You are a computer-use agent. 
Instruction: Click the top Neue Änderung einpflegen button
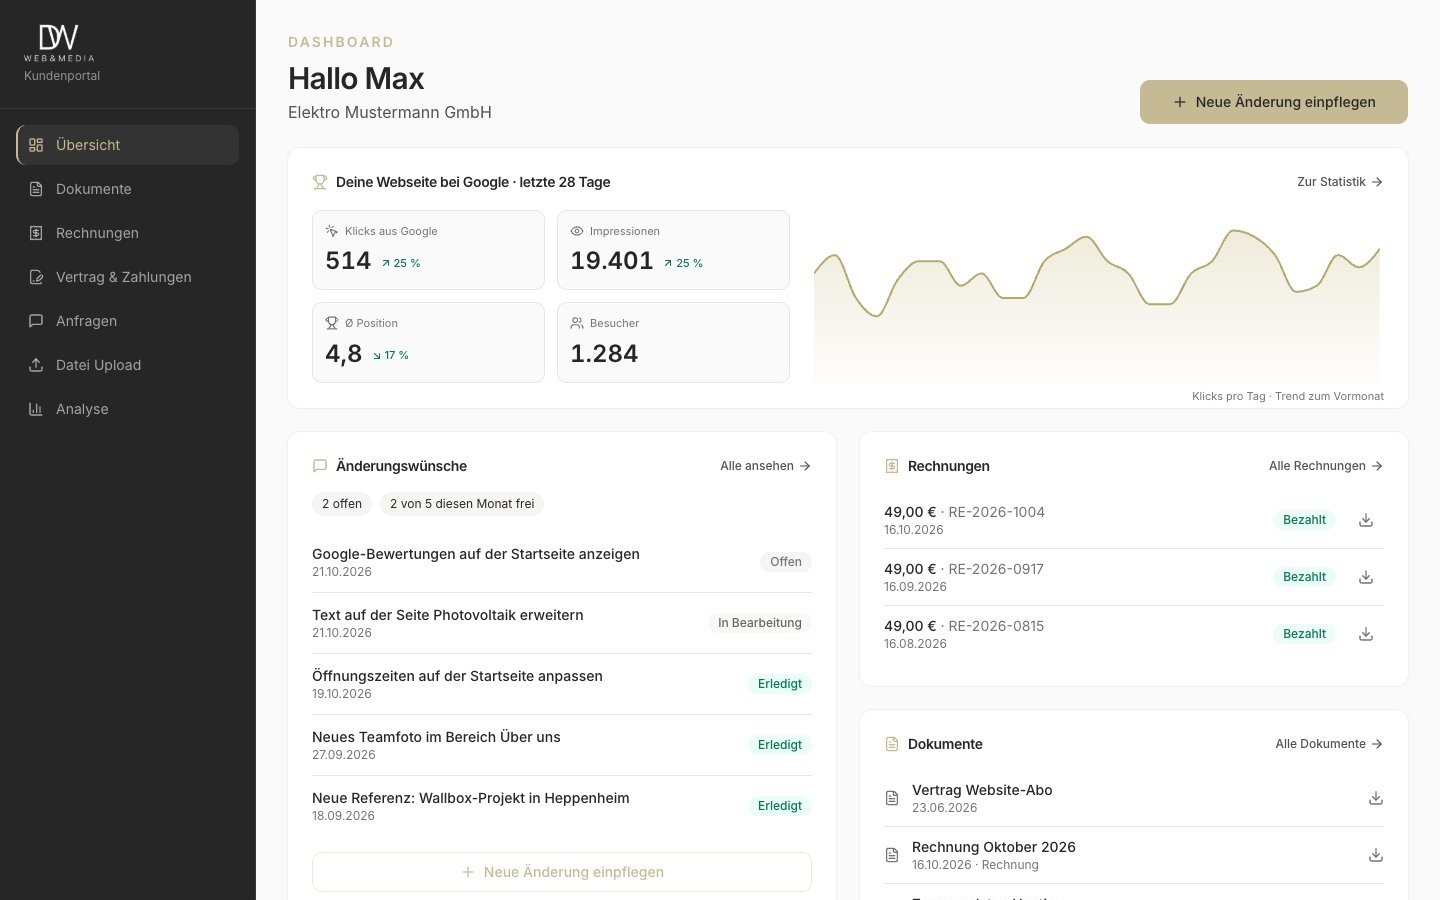1274,102
